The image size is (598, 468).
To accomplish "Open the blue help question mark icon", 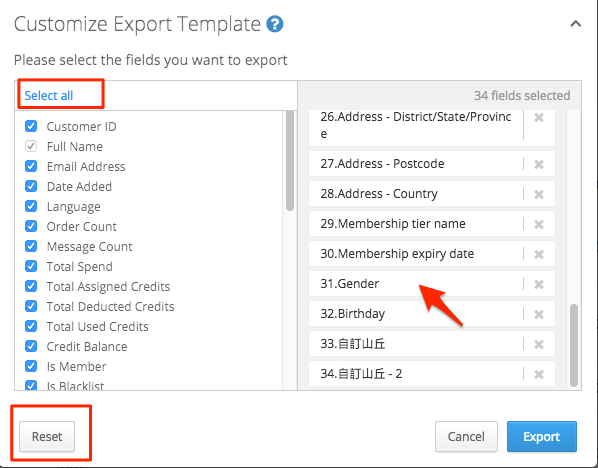I will pos(275,24).
